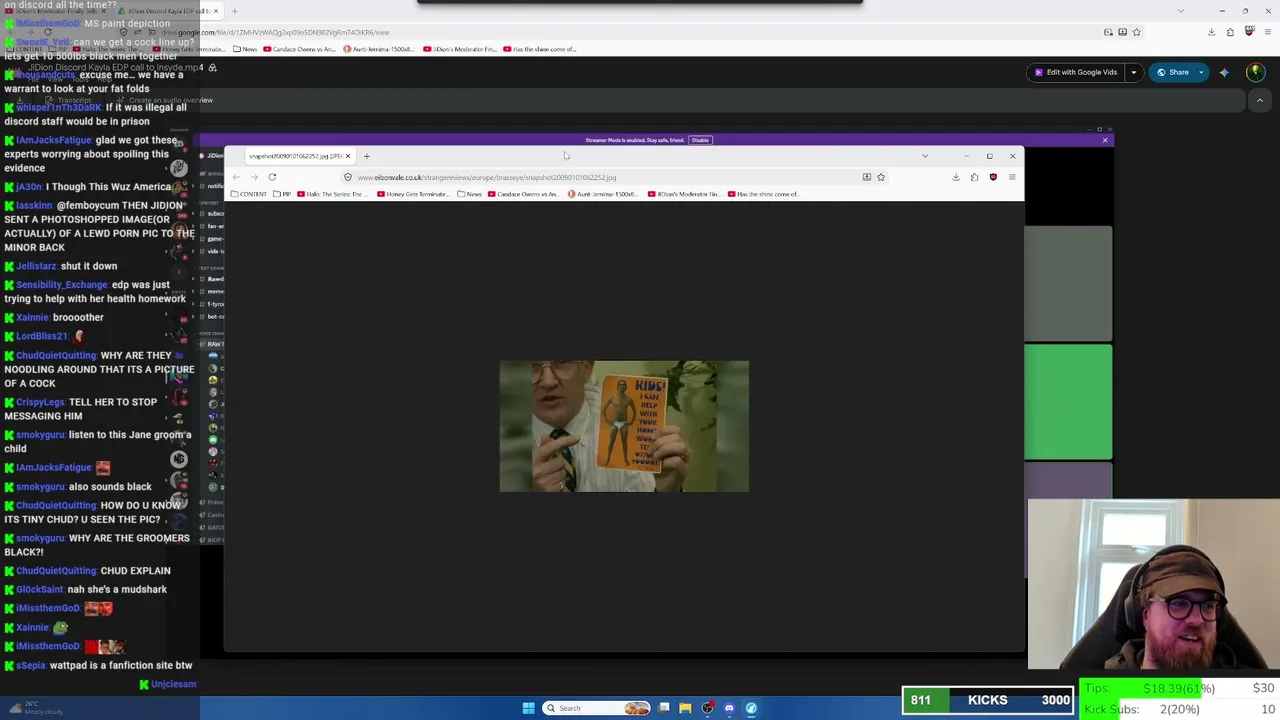
Task: Open a new tab next to snapshot tab
Action: [x=366, y=156]
